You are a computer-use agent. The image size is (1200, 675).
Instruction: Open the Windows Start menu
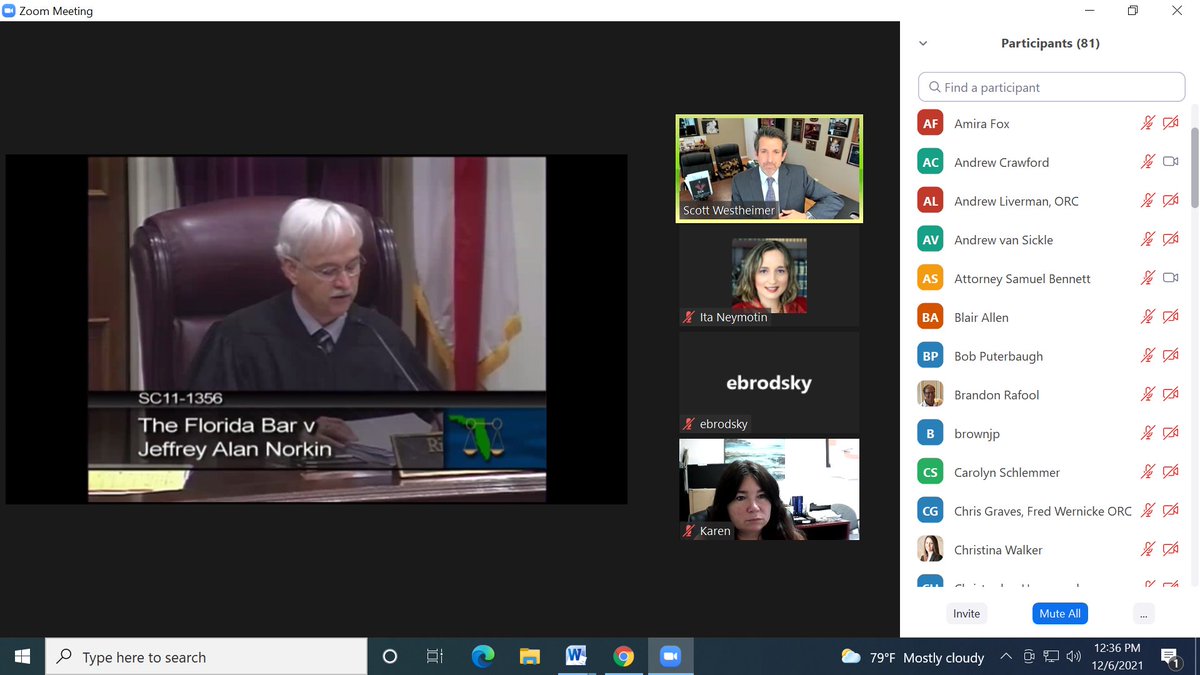click(x=22, y=657)
